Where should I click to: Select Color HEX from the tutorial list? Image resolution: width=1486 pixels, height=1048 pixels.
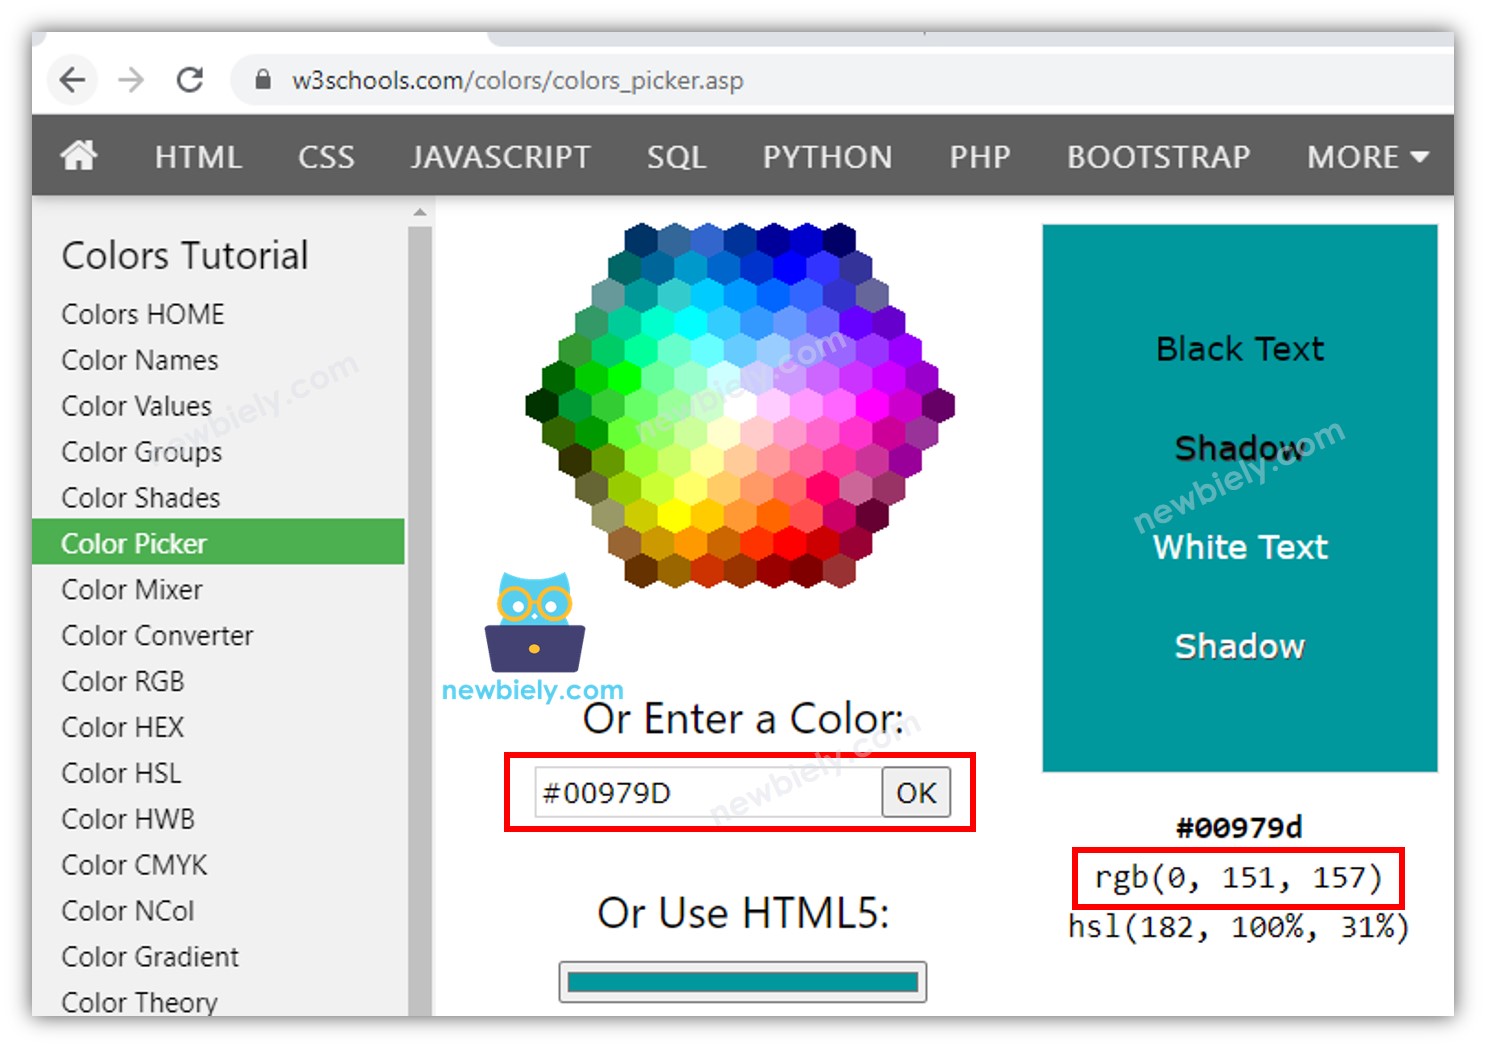[x=121, y=727]
